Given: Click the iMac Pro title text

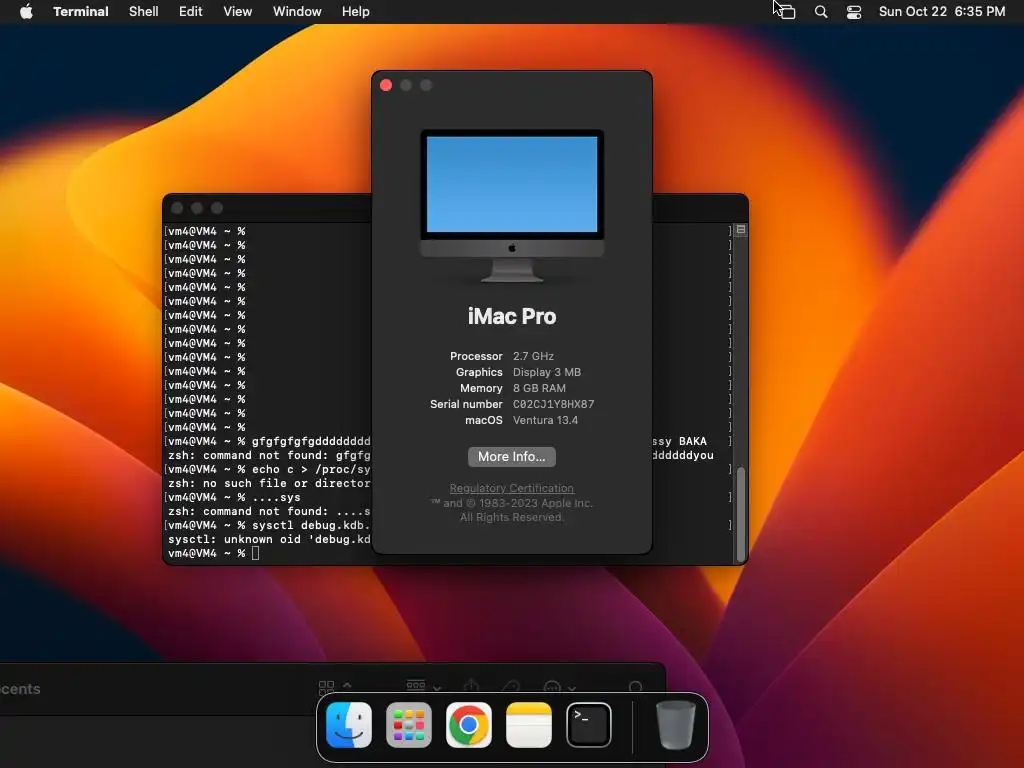Looking at the screenshot, I should pyautogui.click(x=512, y=316).
